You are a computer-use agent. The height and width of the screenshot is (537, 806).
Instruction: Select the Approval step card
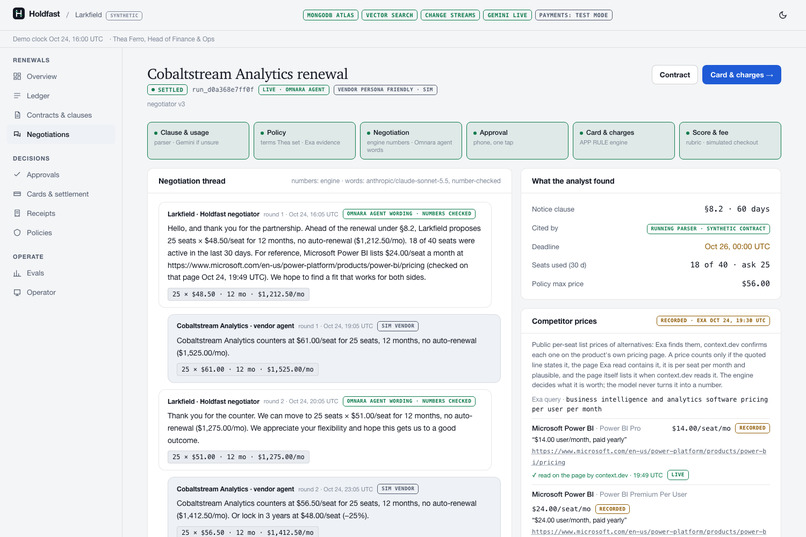[x=517, y=140]
